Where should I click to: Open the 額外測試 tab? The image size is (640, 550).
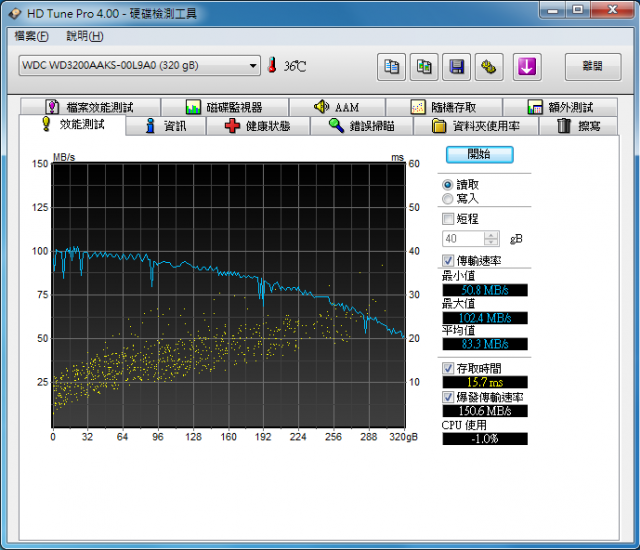tap(560, 107)
